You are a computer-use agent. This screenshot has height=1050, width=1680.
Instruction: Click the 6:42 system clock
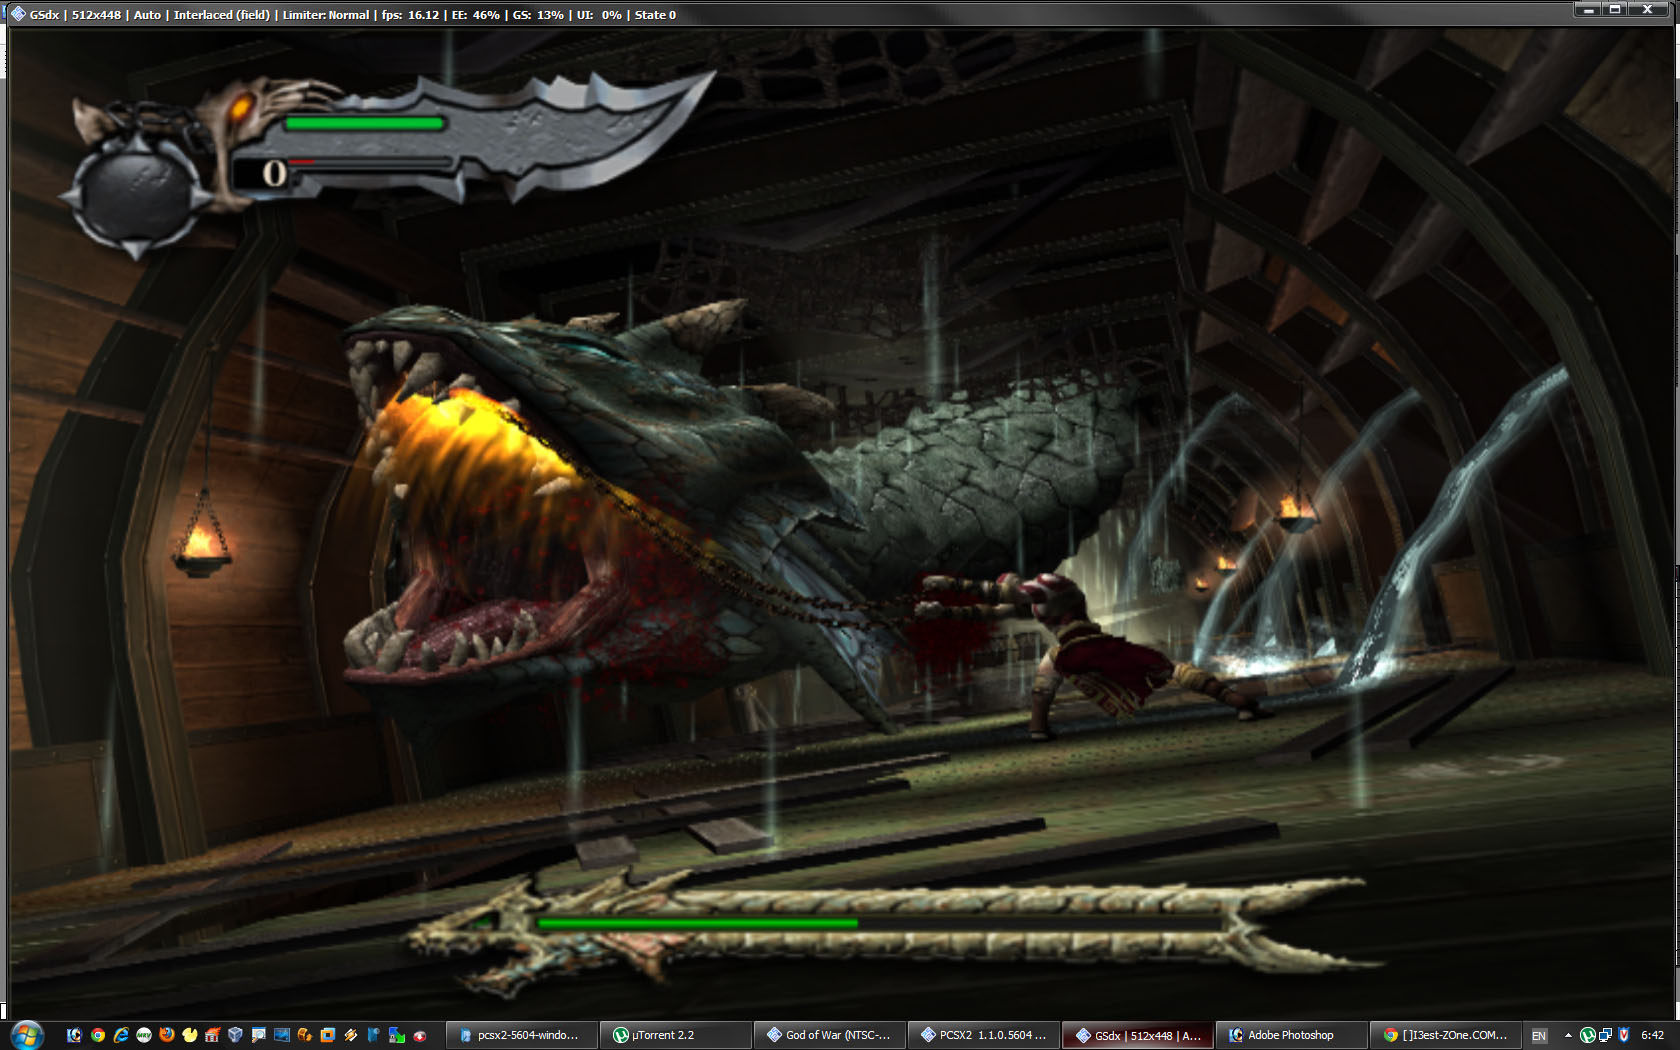[1653, 1036]
